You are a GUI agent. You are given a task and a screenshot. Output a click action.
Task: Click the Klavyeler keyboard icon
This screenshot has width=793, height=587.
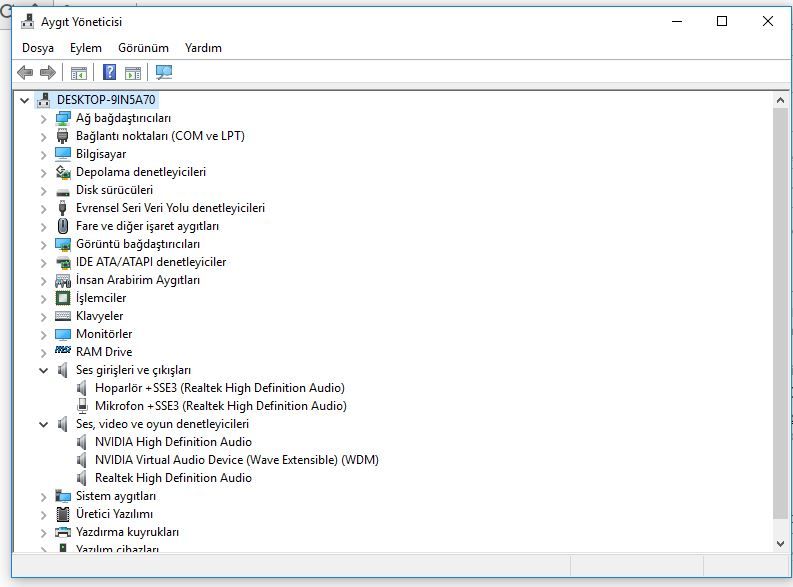[x=63, y=317]
